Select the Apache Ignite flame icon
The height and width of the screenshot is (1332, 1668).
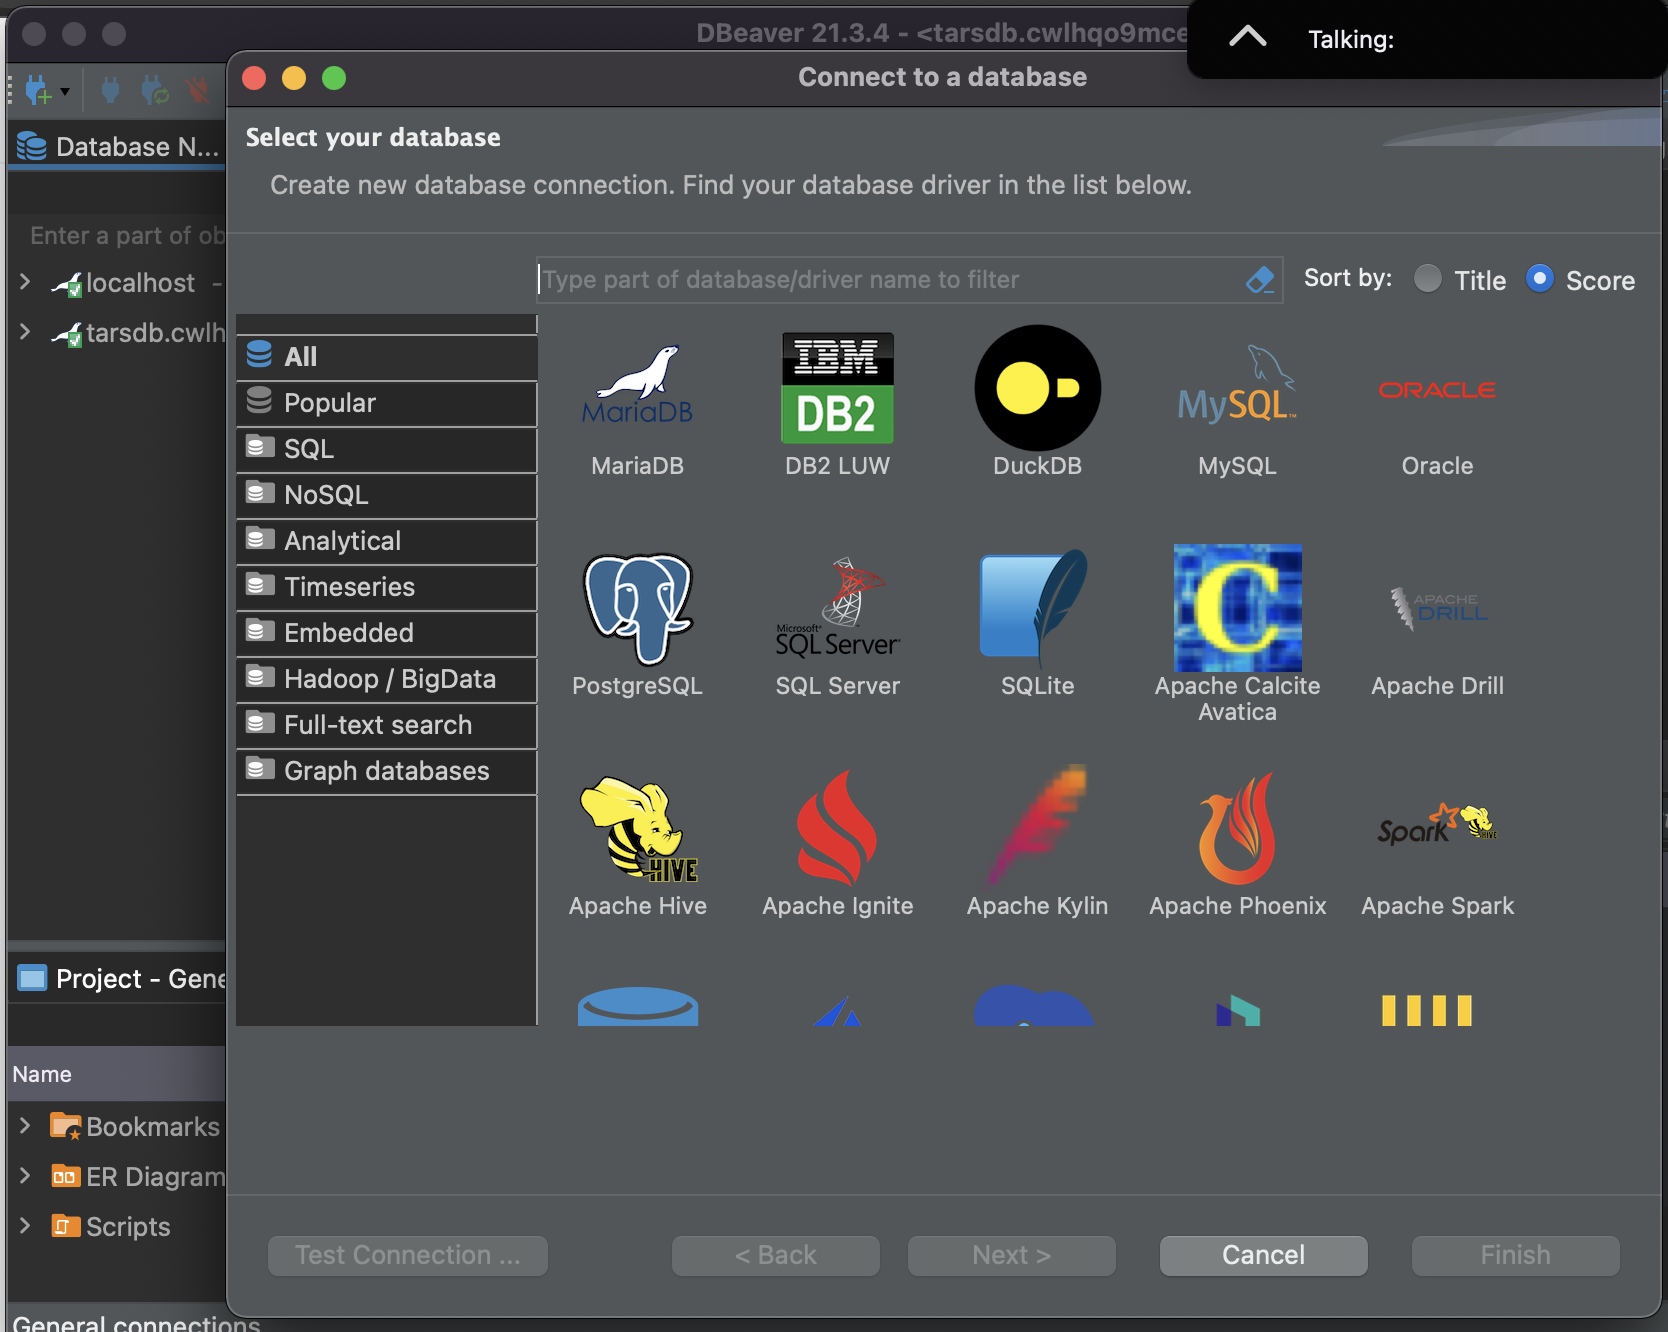837,829
